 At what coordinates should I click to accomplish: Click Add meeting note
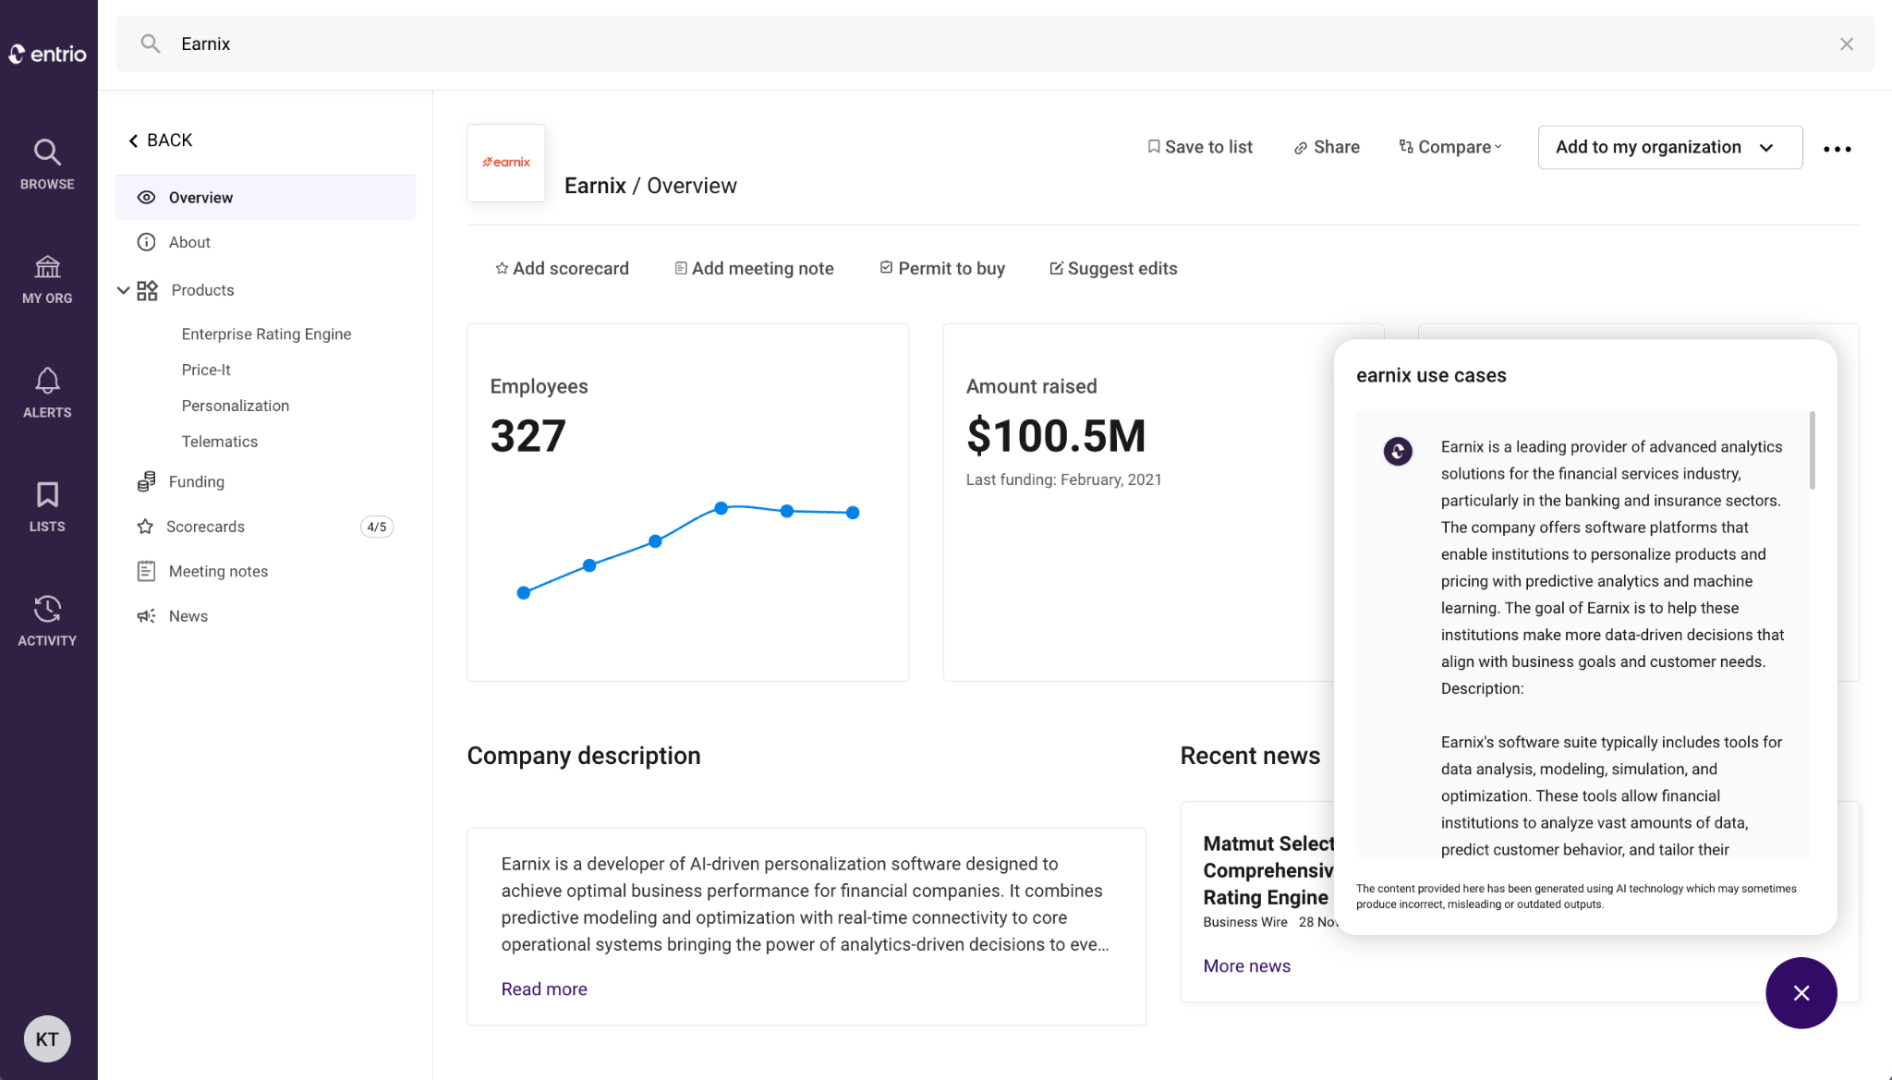(x=754, y=268)
